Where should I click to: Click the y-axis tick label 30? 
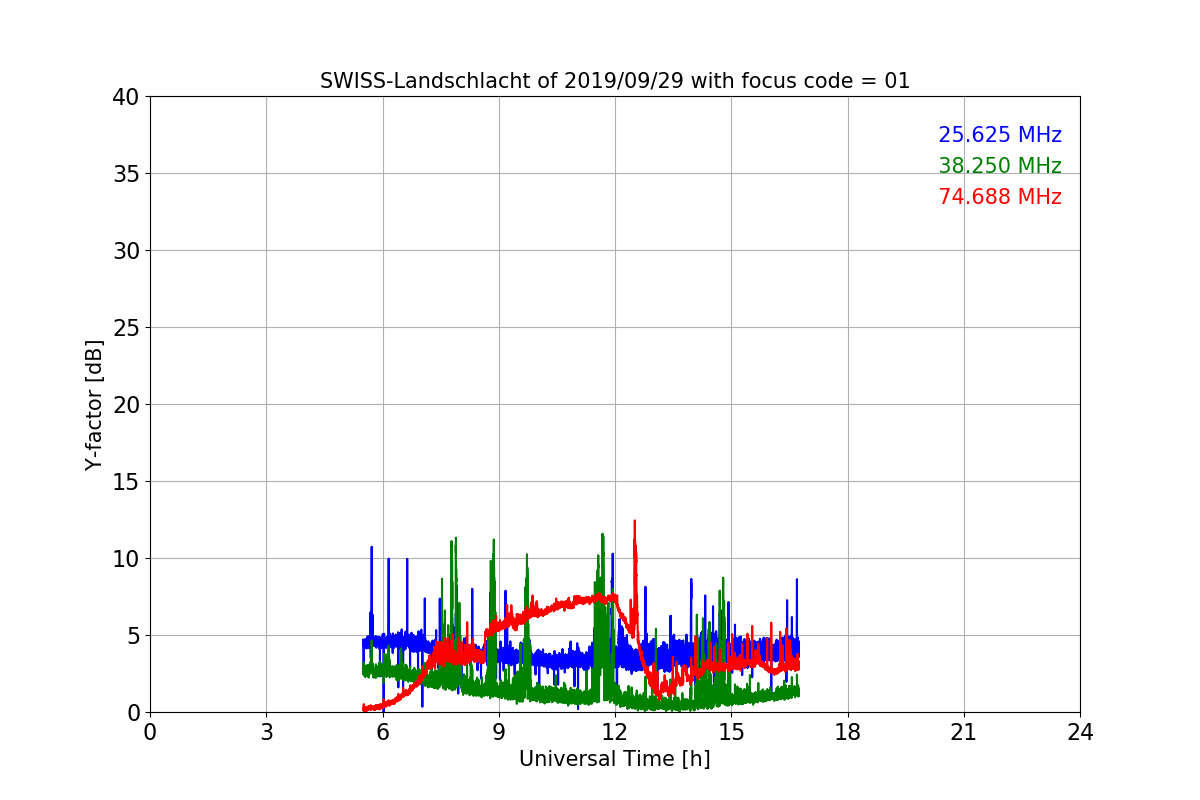coord(126,251)
